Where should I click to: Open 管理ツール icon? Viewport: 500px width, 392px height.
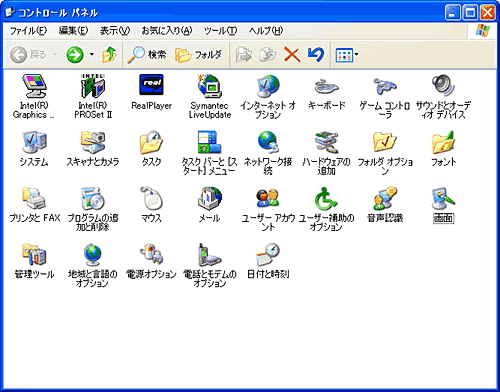(x=34, y=255)
